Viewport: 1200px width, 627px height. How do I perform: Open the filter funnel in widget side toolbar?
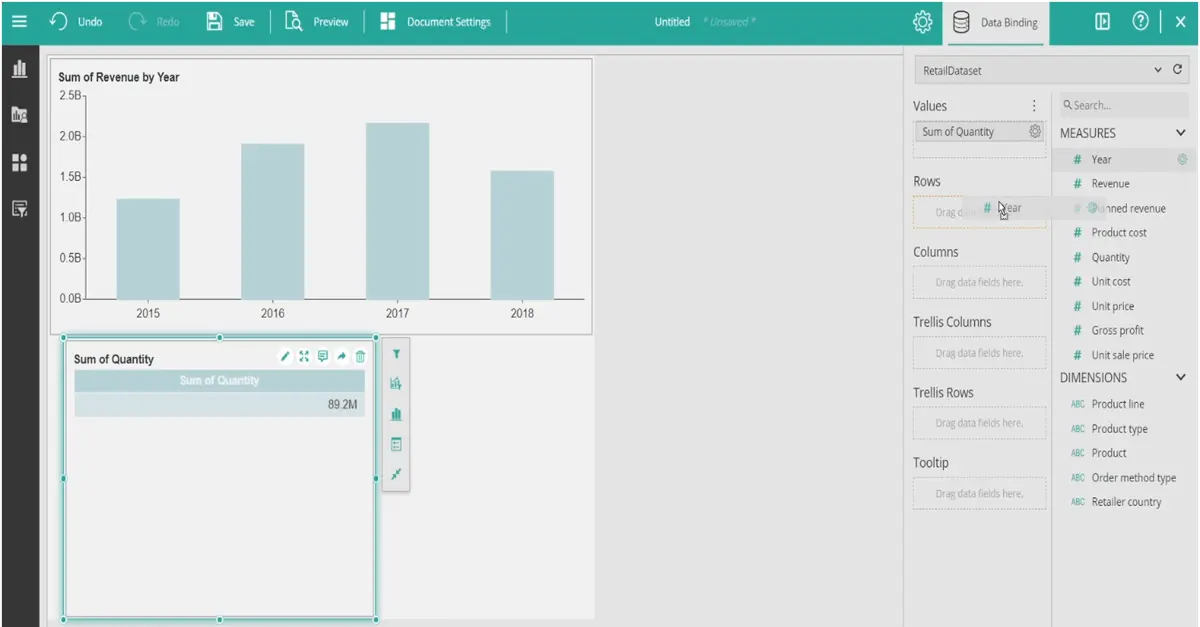click(396, 354)
